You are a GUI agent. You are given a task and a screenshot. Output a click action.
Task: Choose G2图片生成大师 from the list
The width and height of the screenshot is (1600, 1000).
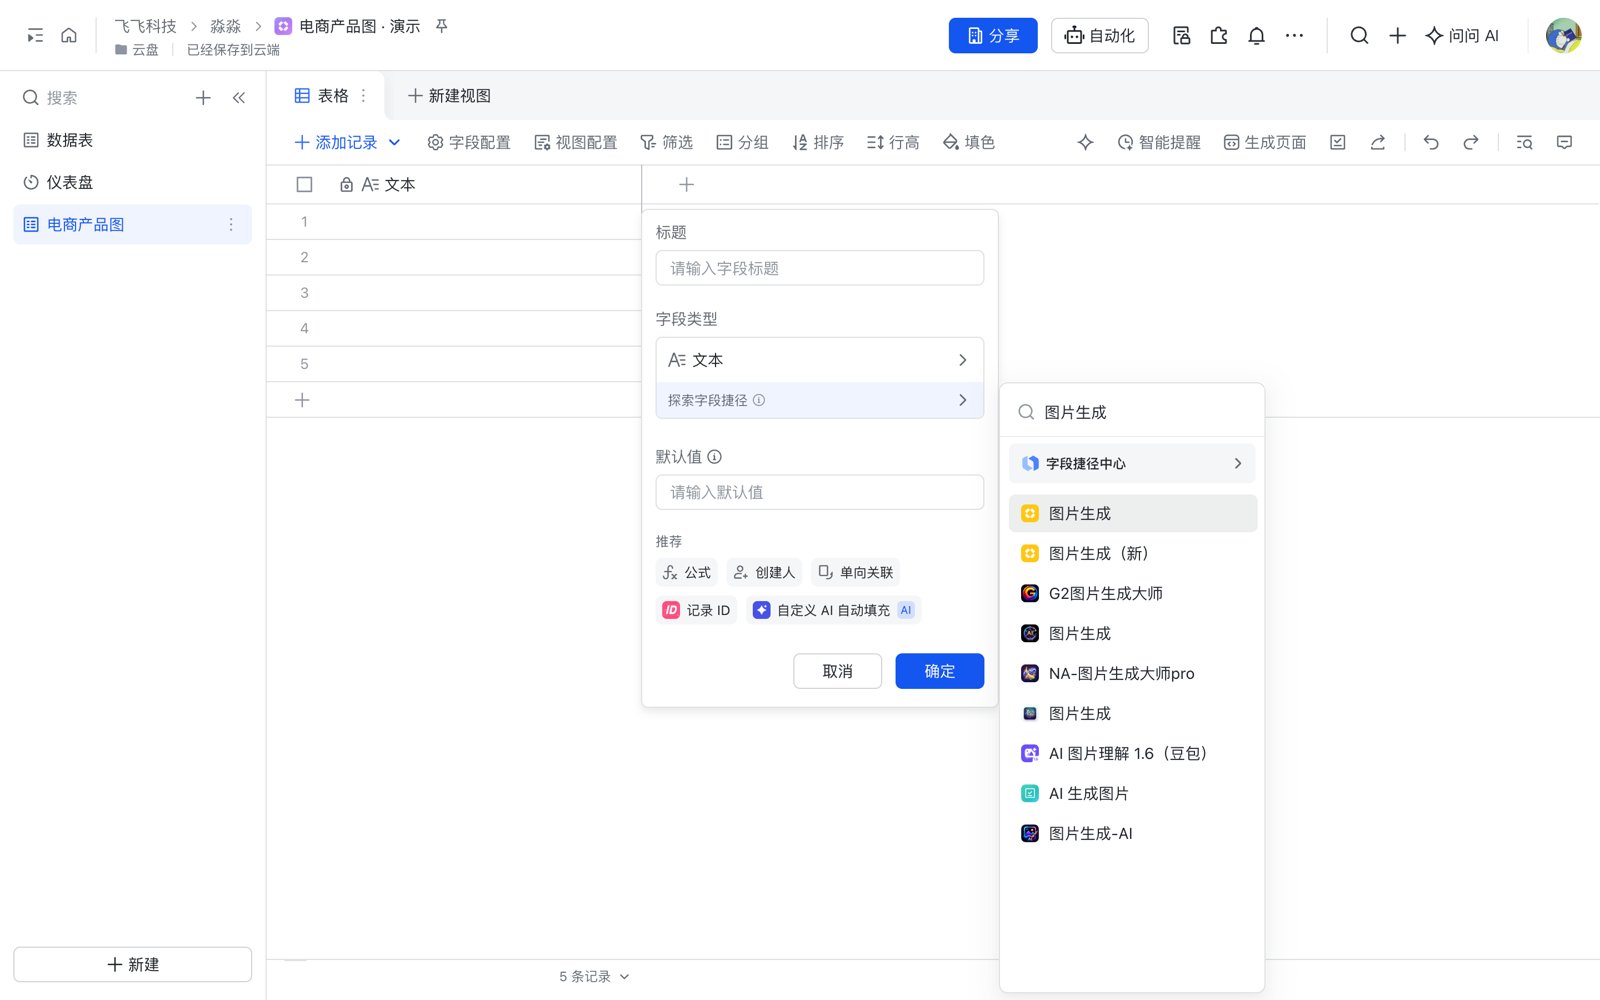(x=1132, y=594)
